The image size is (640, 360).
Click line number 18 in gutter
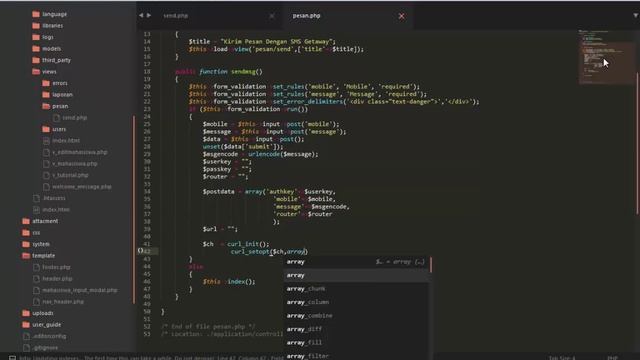coord(147,71)
